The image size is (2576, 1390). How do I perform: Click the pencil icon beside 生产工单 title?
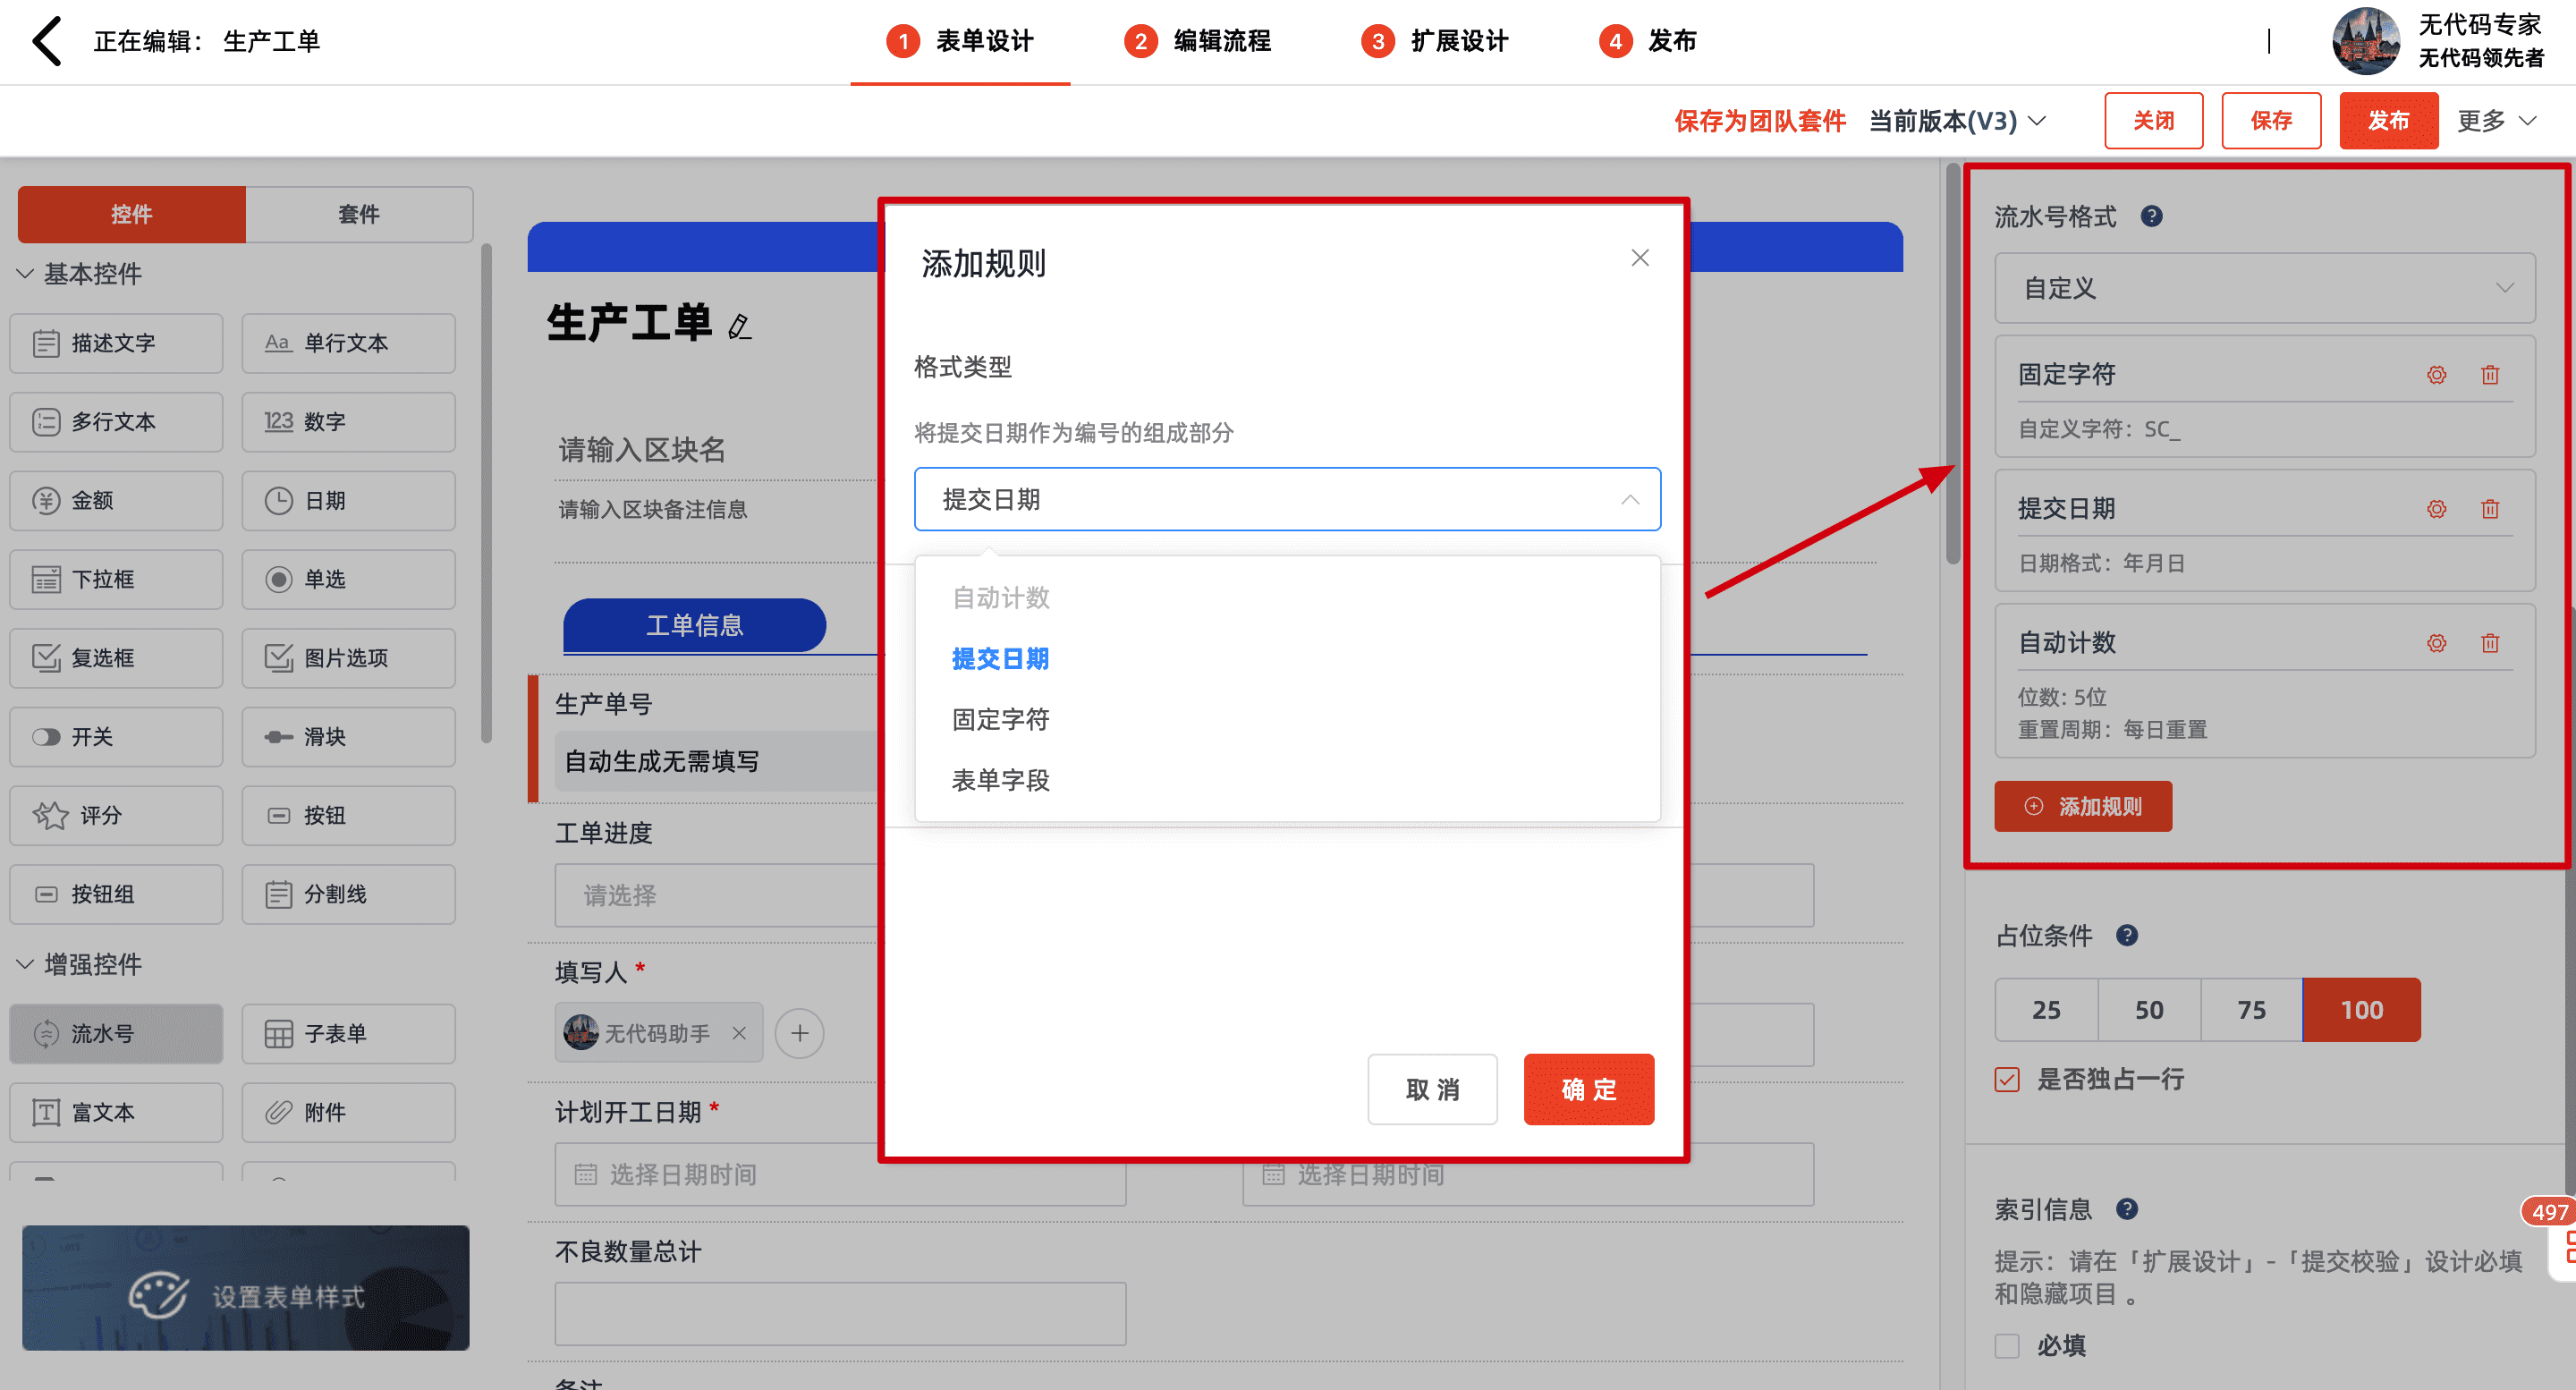pyautogui.click(x=739, y=326)
